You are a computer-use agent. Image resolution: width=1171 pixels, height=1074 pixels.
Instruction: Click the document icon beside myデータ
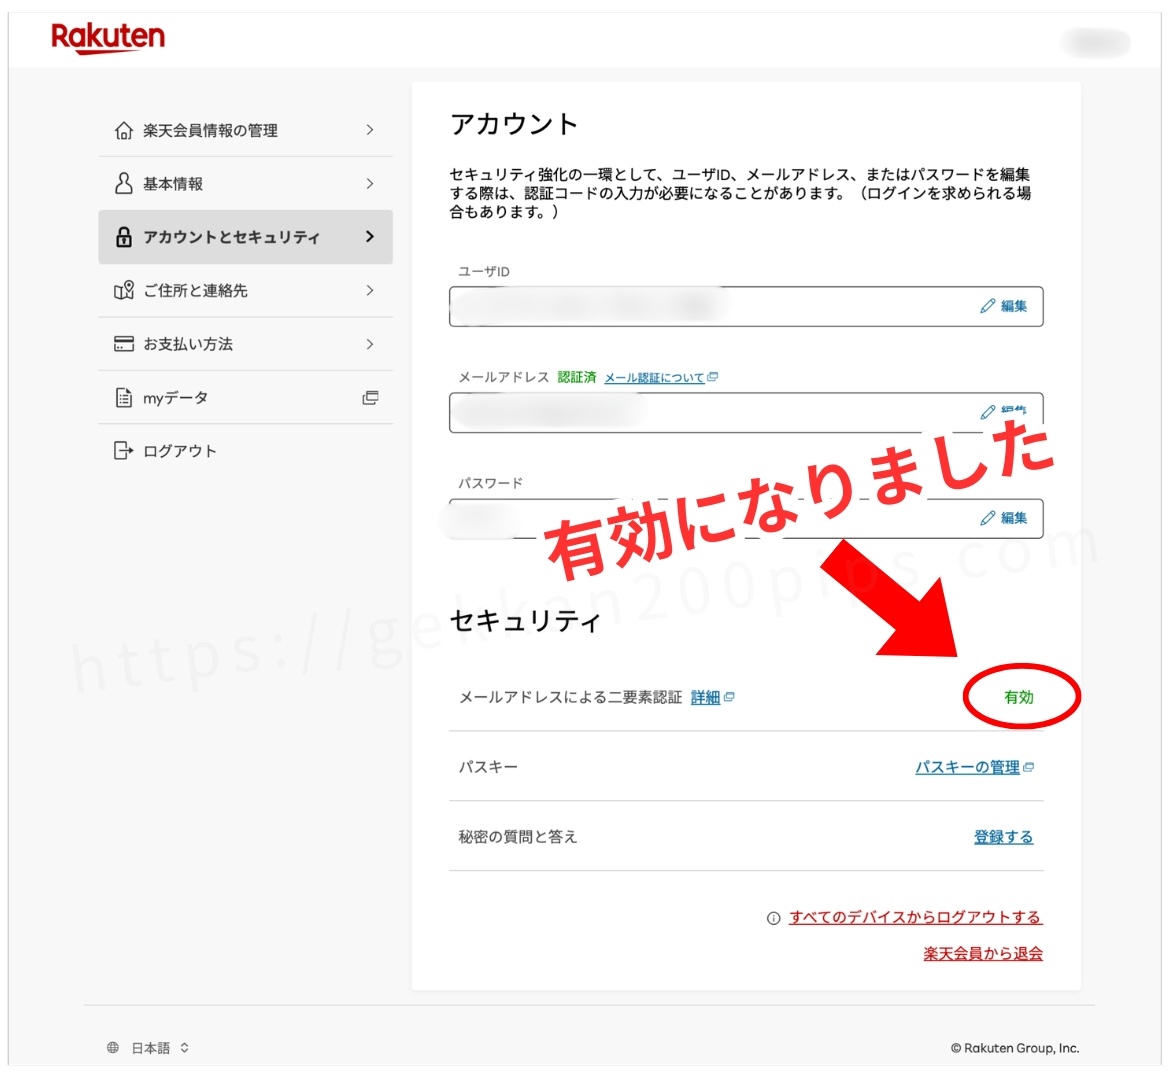pyautogui.click(x=124, y=398)
